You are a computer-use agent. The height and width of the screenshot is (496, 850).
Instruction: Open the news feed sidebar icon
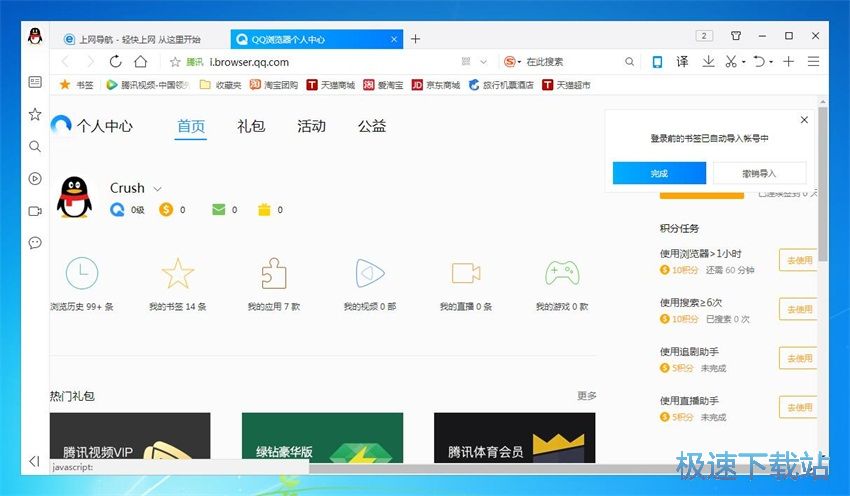(x=35, y=82)
